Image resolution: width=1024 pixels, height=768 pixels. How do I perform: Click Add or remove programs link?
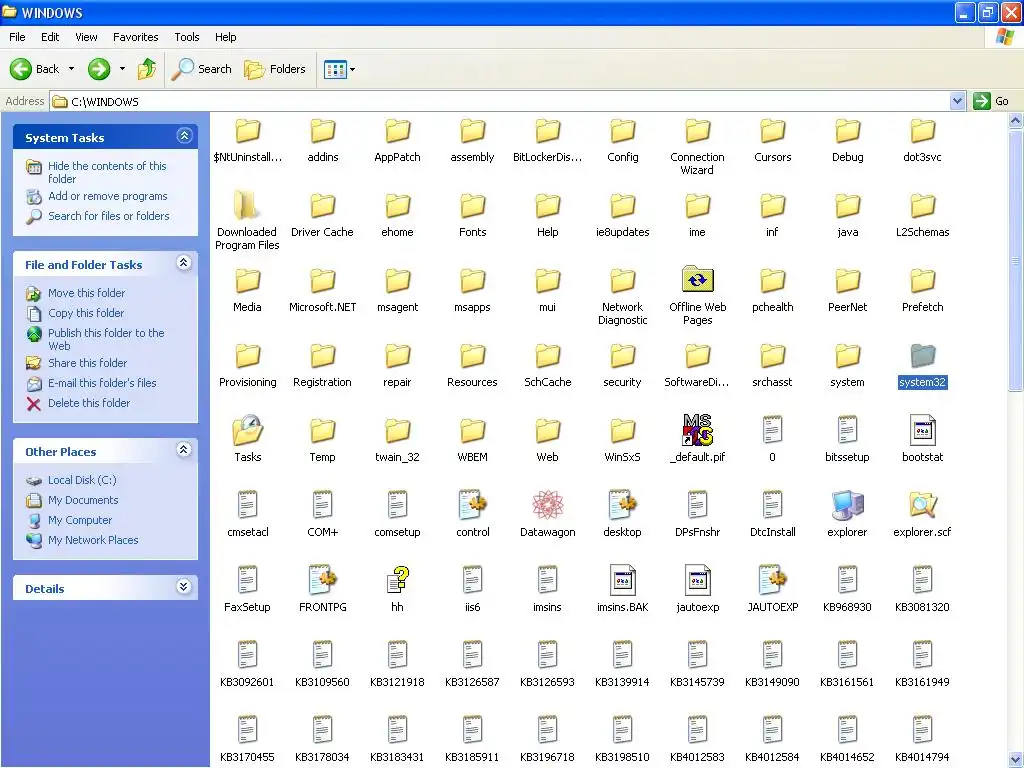pyautogui.click(x=108, y=196)
